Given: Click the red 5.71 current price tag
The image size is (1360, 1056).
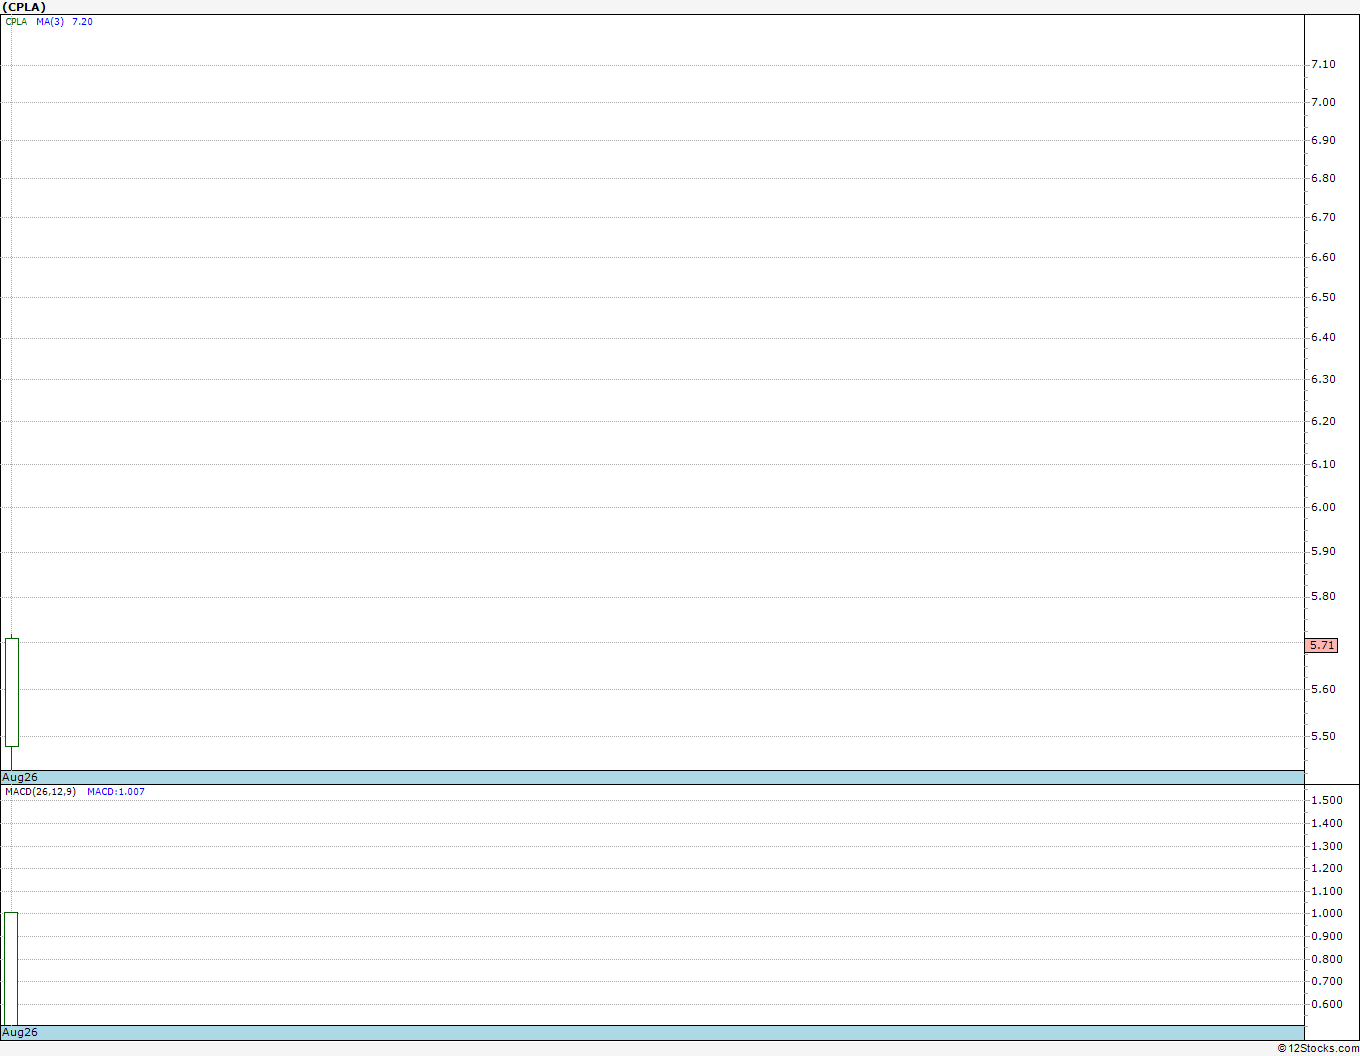Looking at the screenshot, I should [1322, 645].
